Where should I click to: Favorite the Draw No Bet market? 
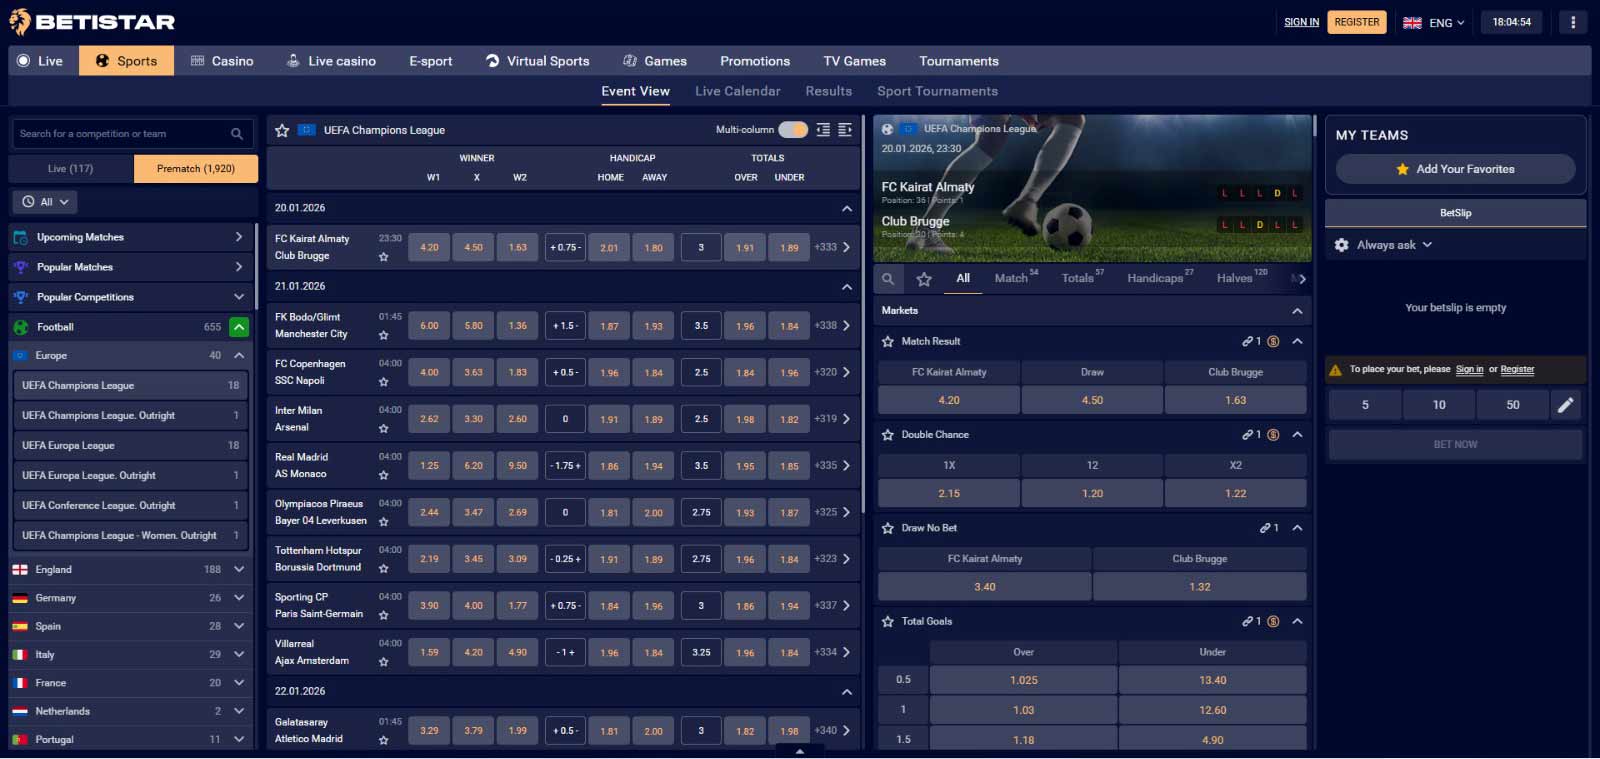pos(887,528)
